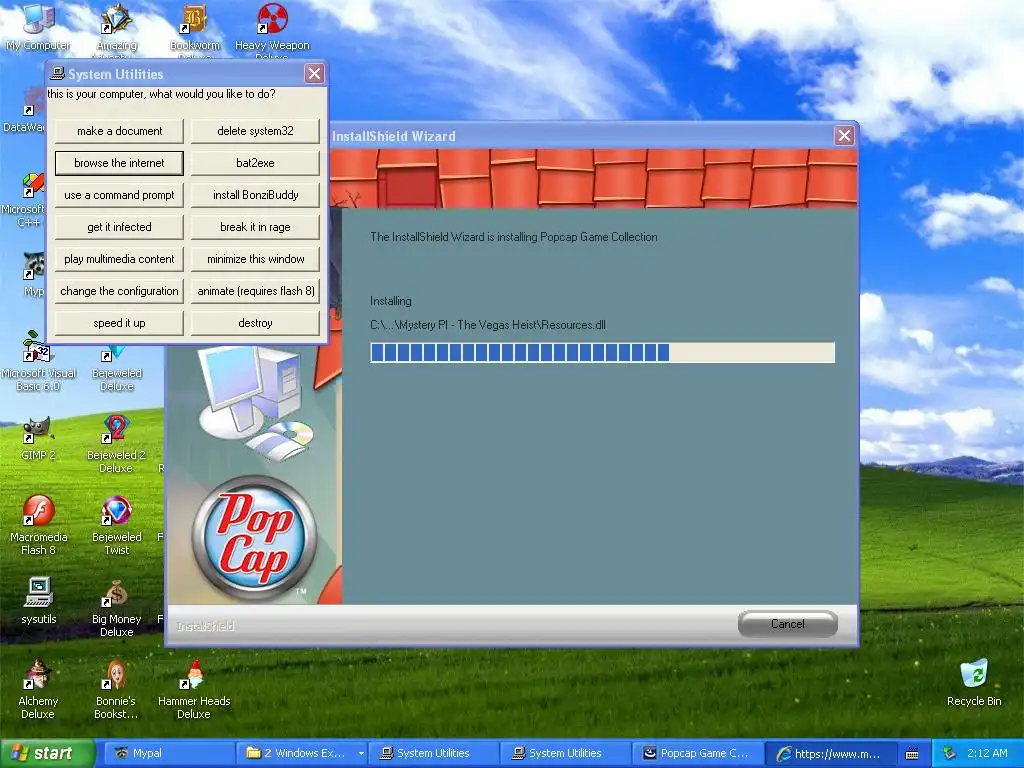Viewport: 1024px width, 768px height.
Task: Open the Macromedia Flash 8 desktop icon
Action: [x=38, y=526]
